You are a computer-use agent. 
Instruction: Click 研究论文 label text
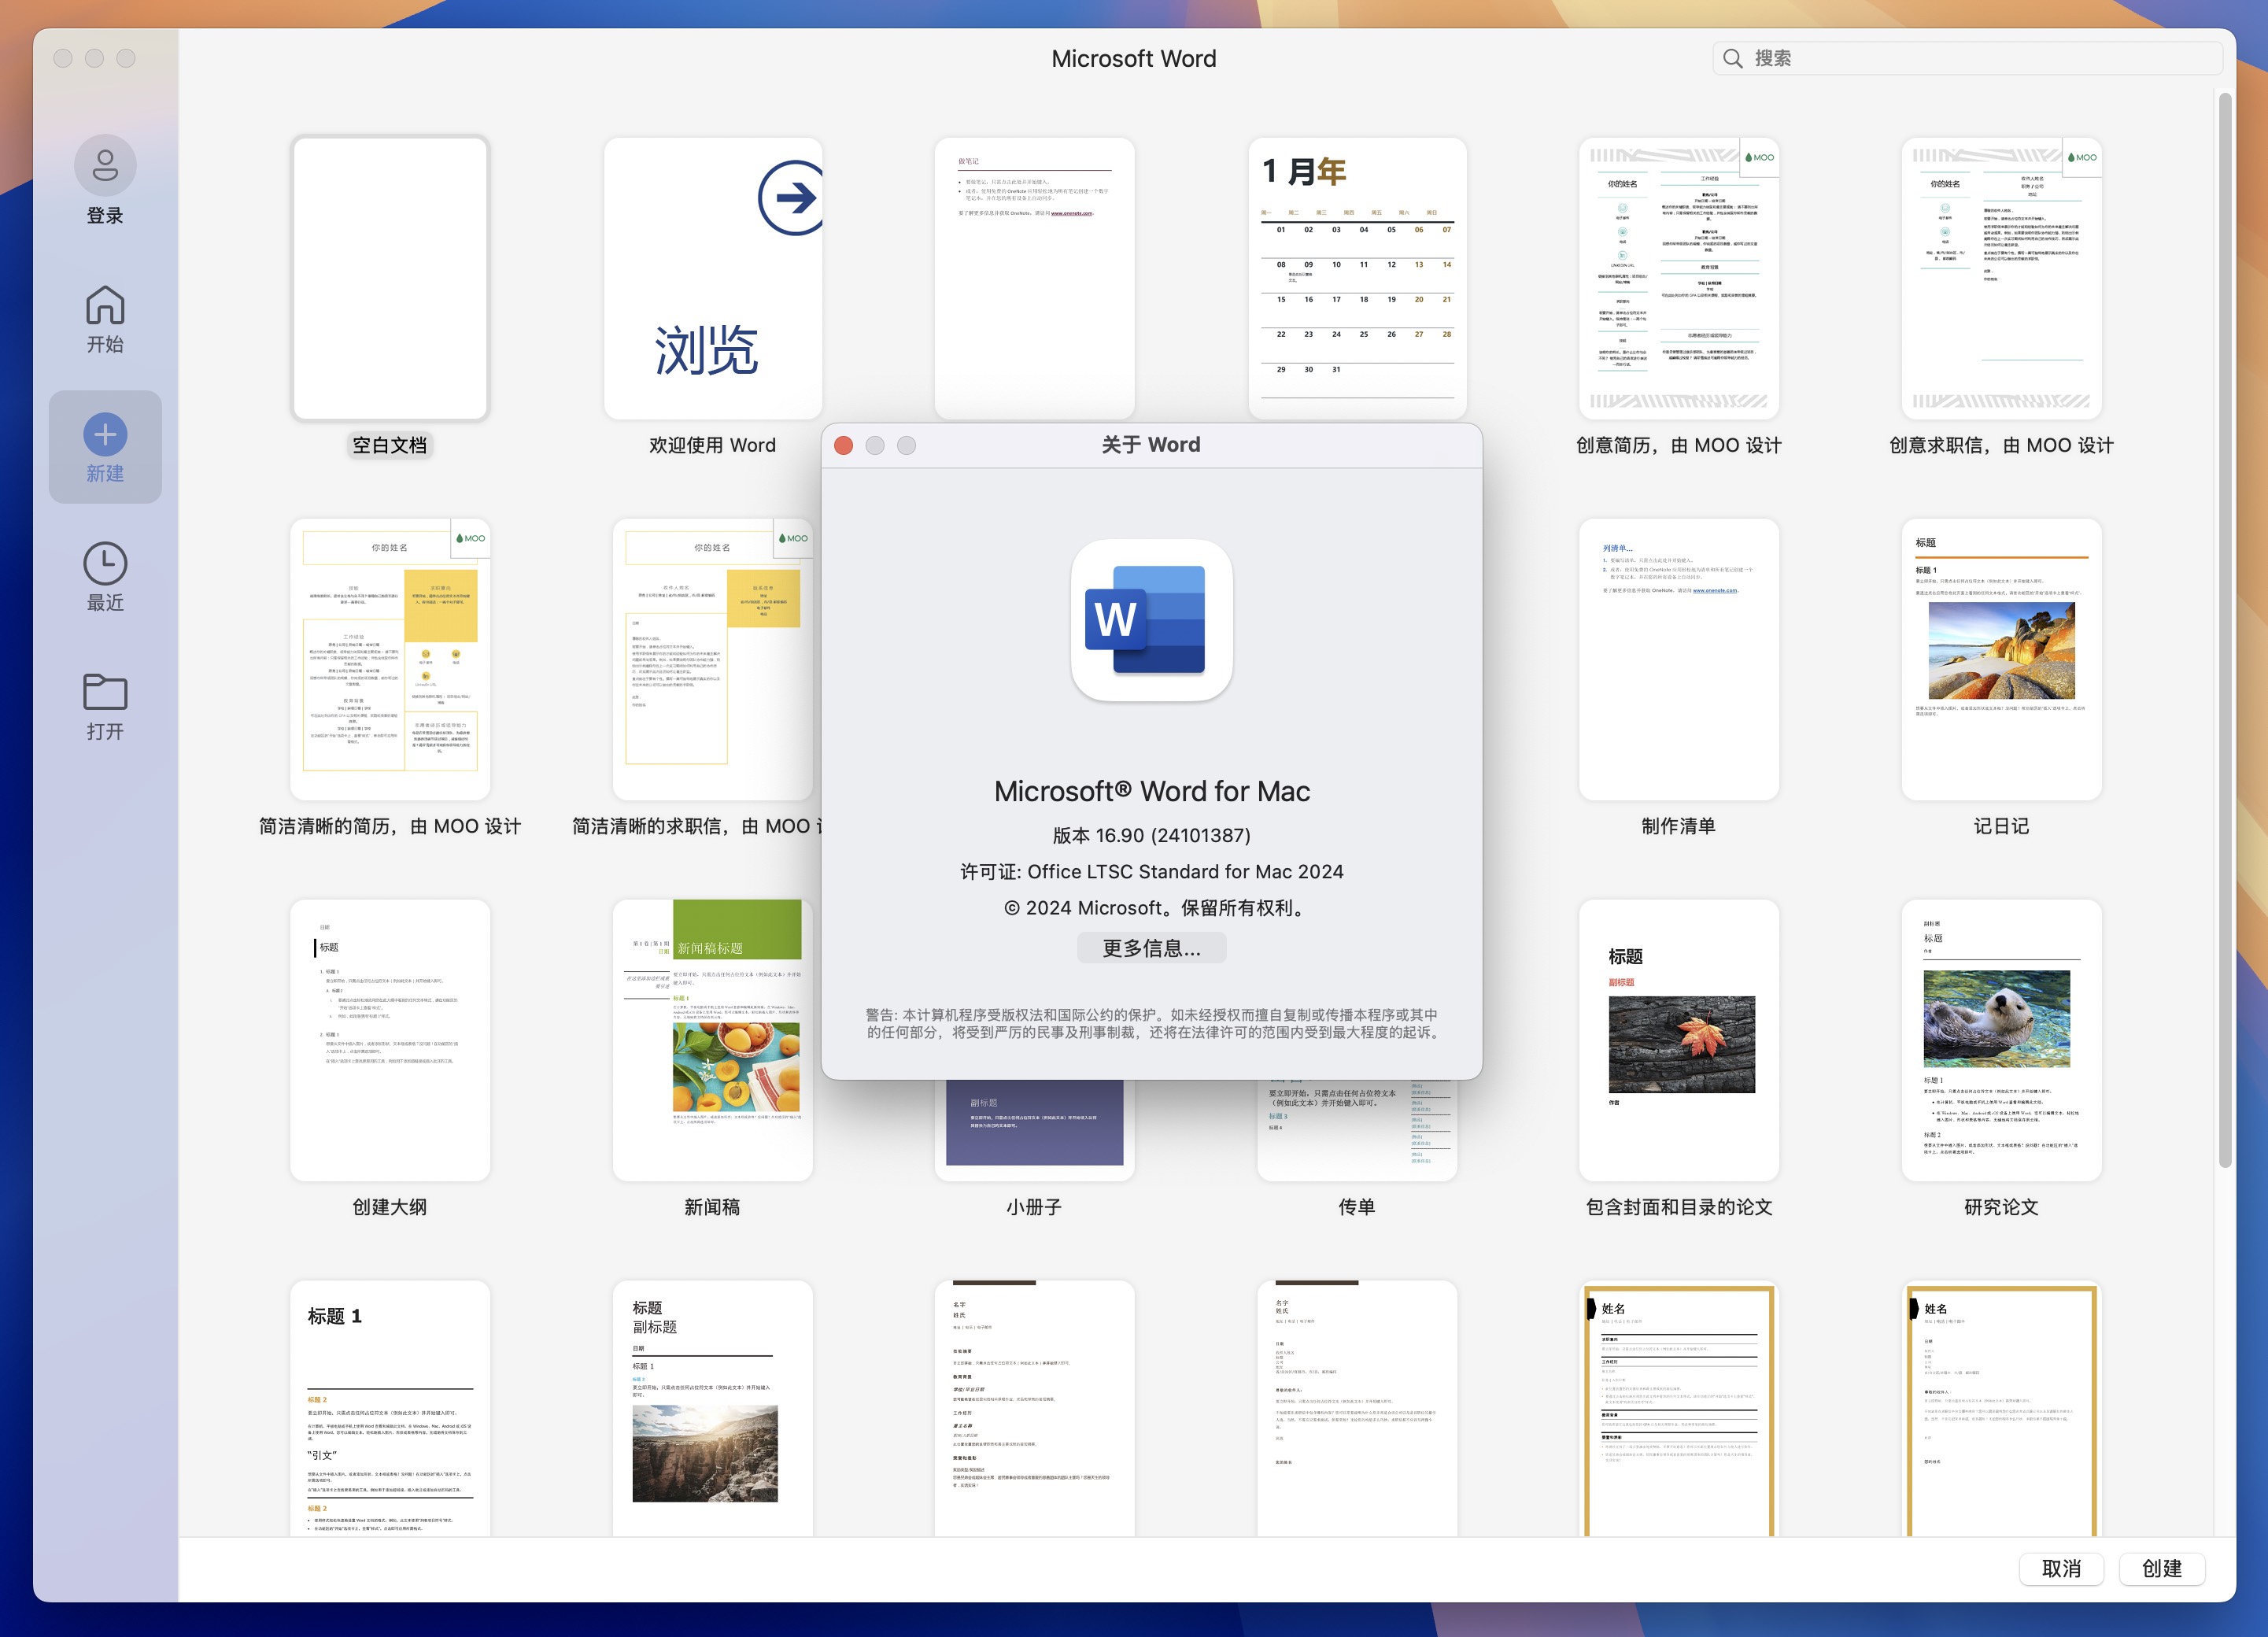(2001, 1207)
